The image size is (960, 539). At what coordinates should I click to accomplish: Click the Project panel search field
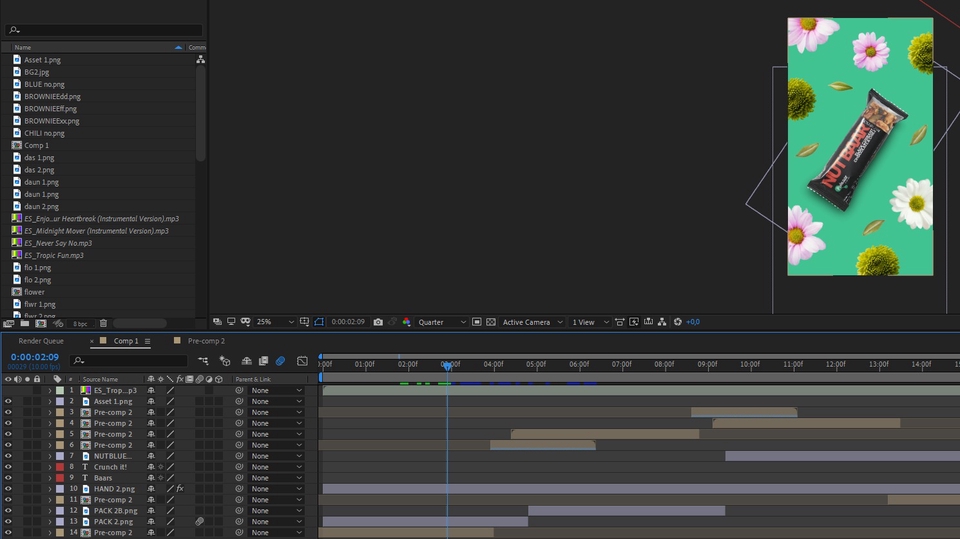tap(103, 29)
